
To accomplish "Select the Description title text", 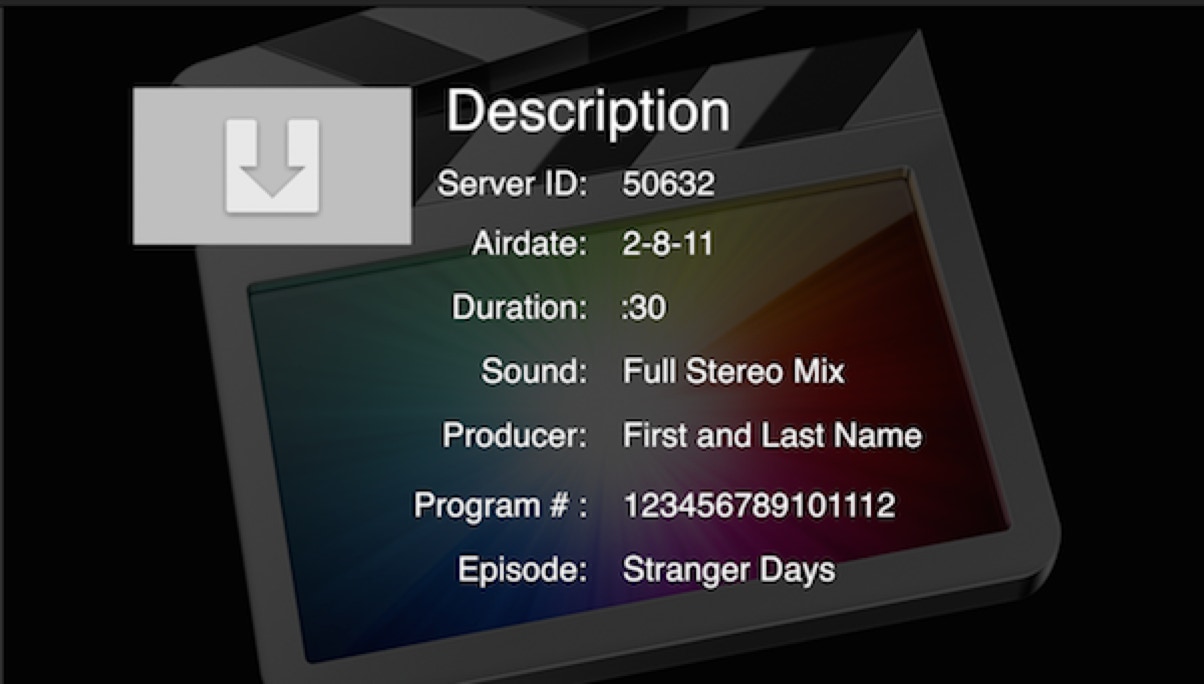I will 588,112.
